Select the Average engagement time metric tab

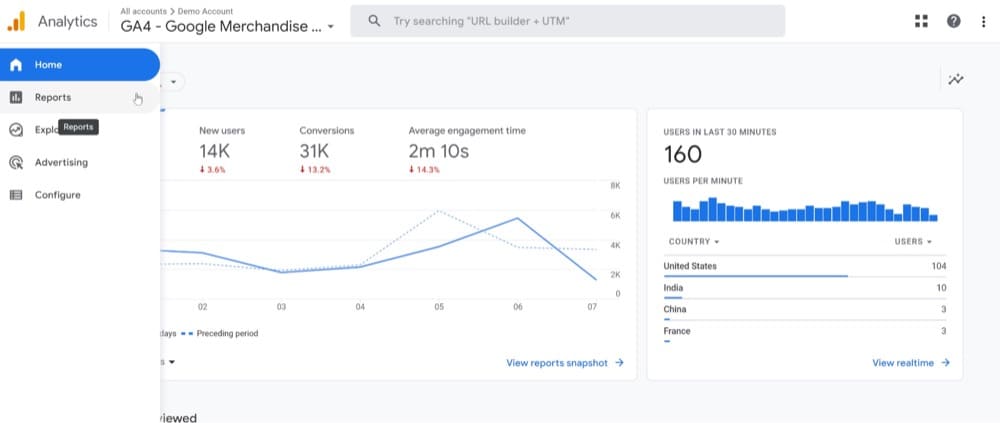pyautogui.click(x=467, y=149)
